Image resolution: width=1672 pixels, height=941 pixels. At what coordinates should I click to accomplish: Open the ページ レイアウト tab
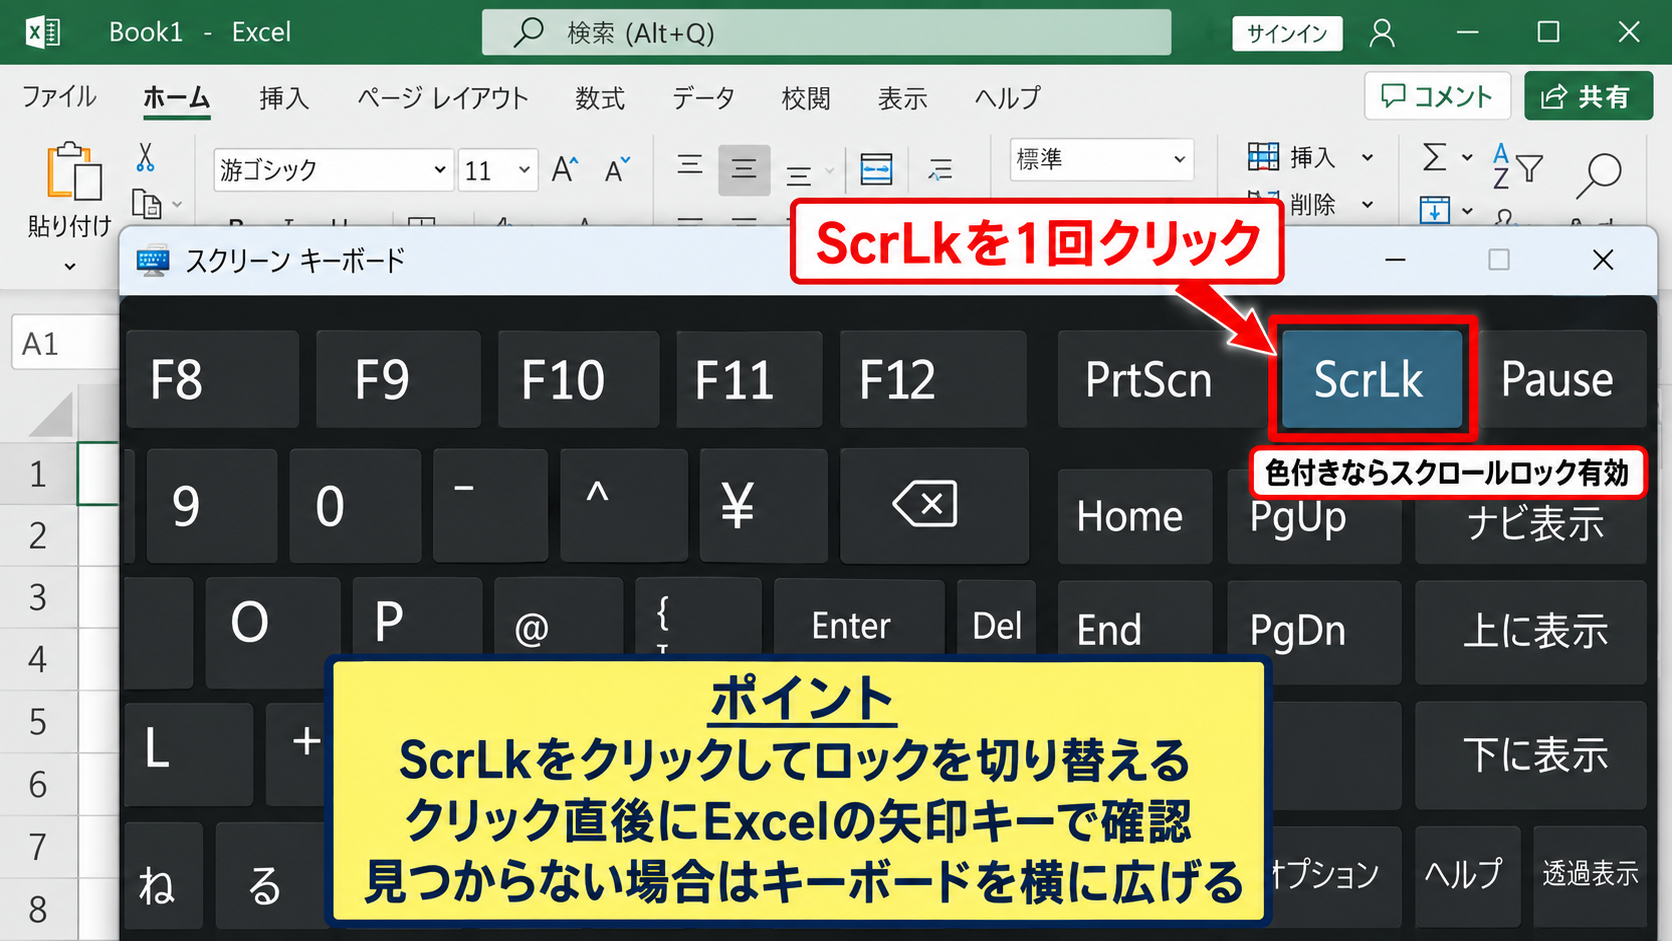443,97
